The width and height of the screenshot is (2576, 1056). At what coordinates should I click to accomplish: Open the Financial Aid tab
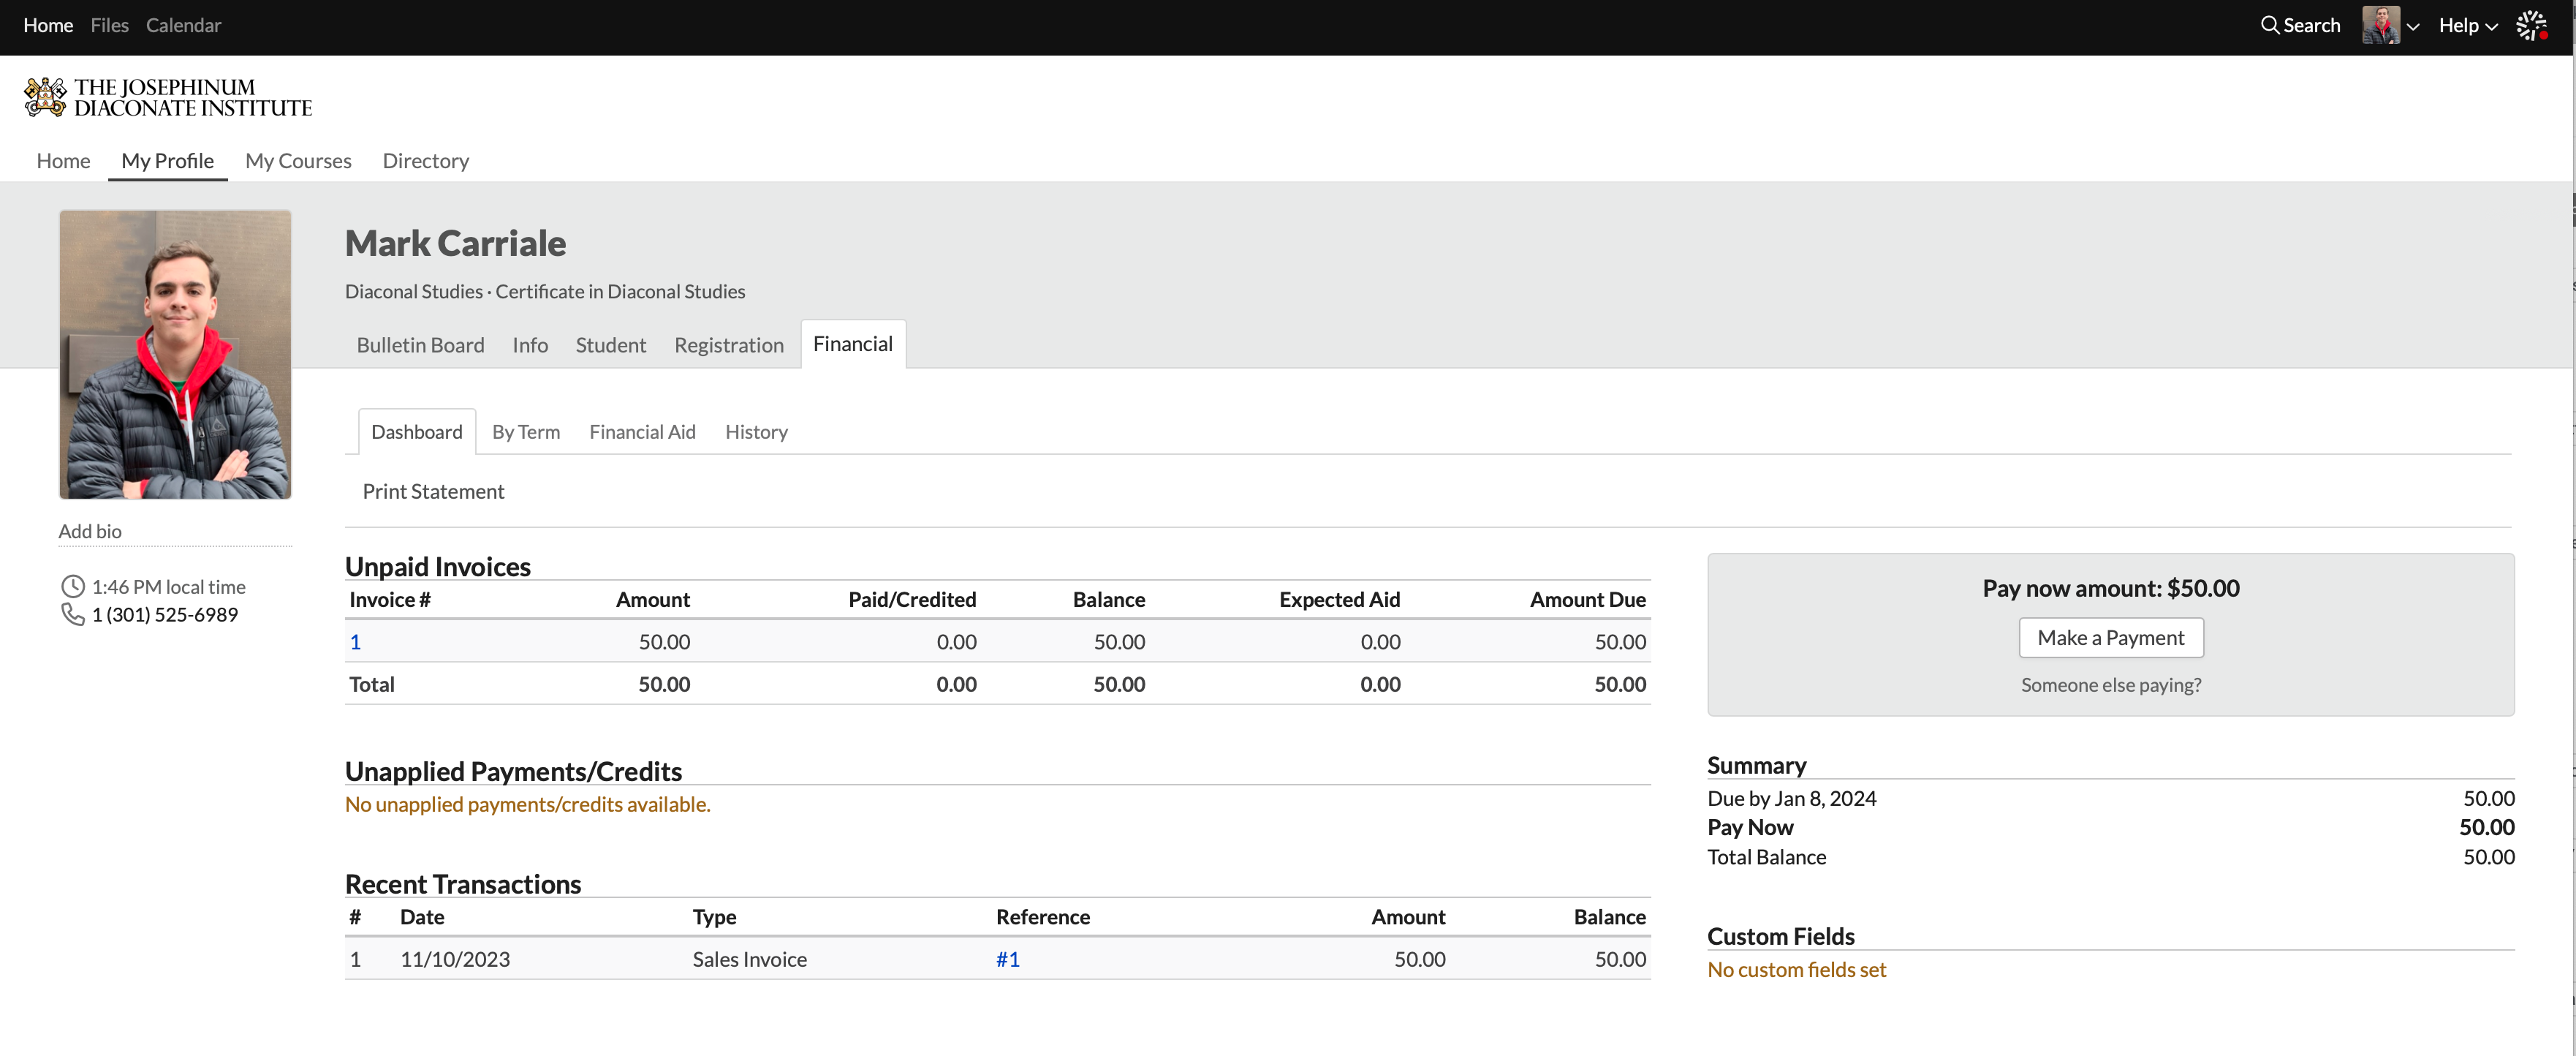pyautogui.click(x=642, y=432)
